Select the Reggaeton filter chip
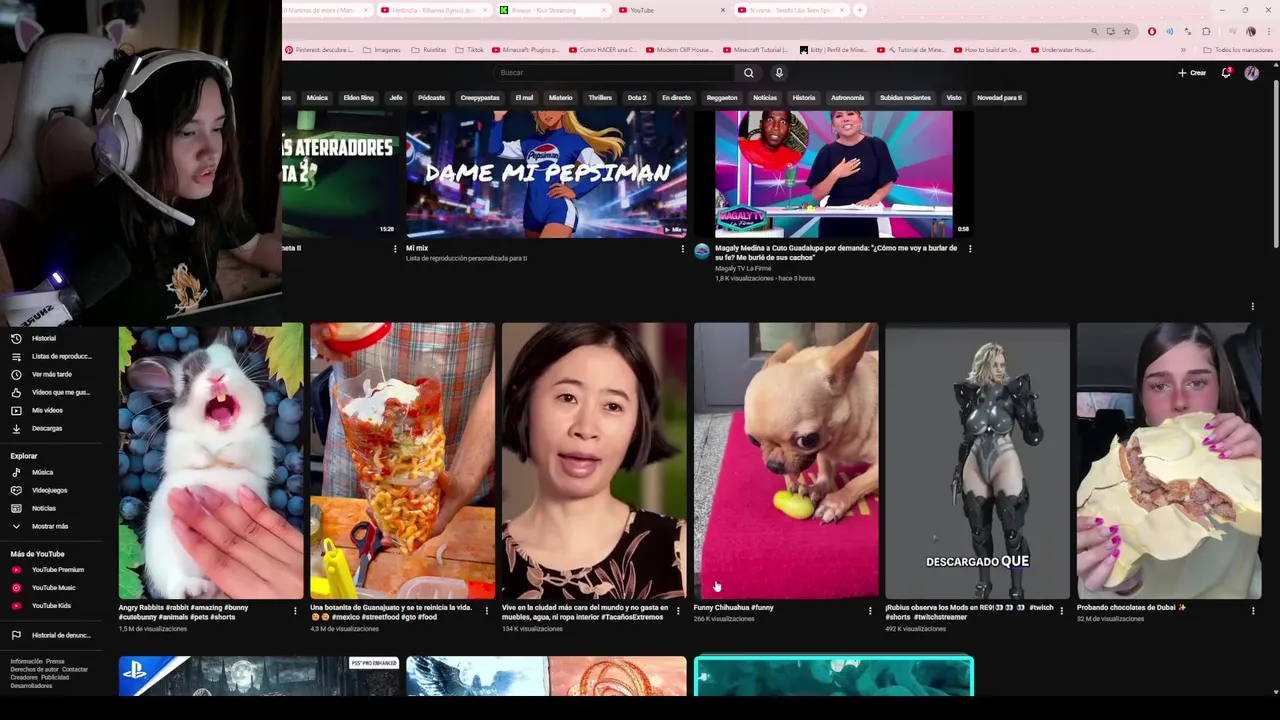Viewport: 1280px width, 720px height. tap(722, 98)
